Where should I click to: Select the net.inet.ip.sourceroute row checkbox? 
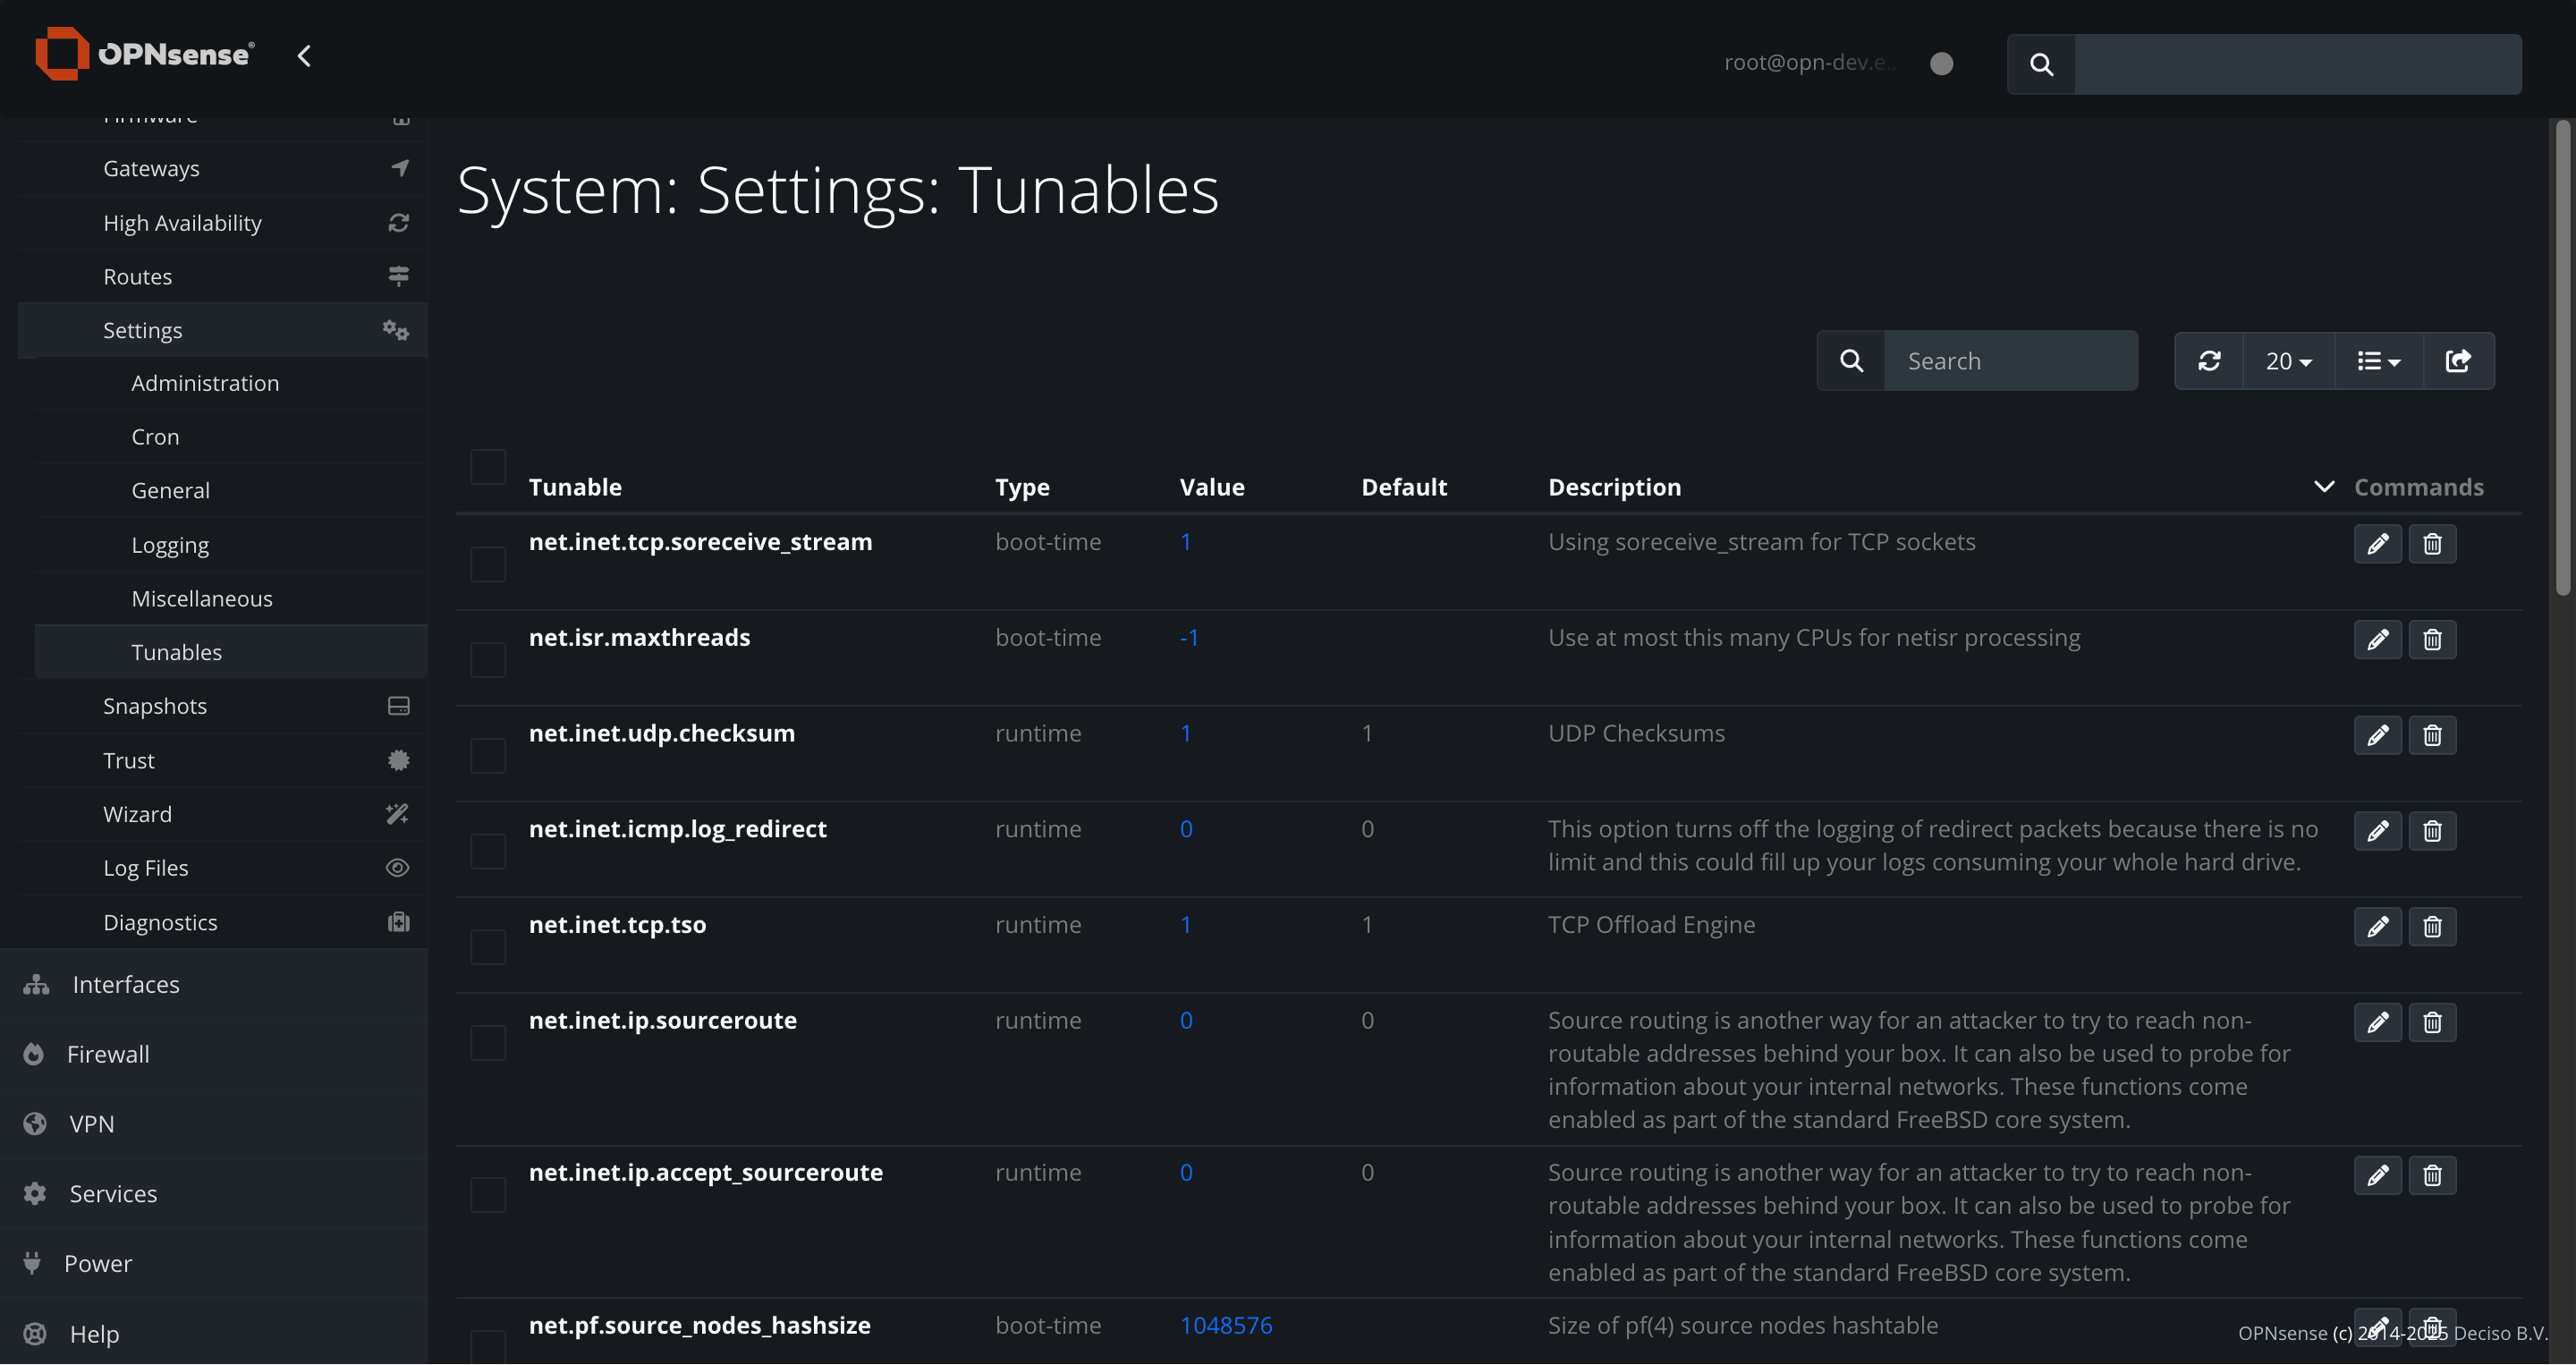(x=488, y=1043)
